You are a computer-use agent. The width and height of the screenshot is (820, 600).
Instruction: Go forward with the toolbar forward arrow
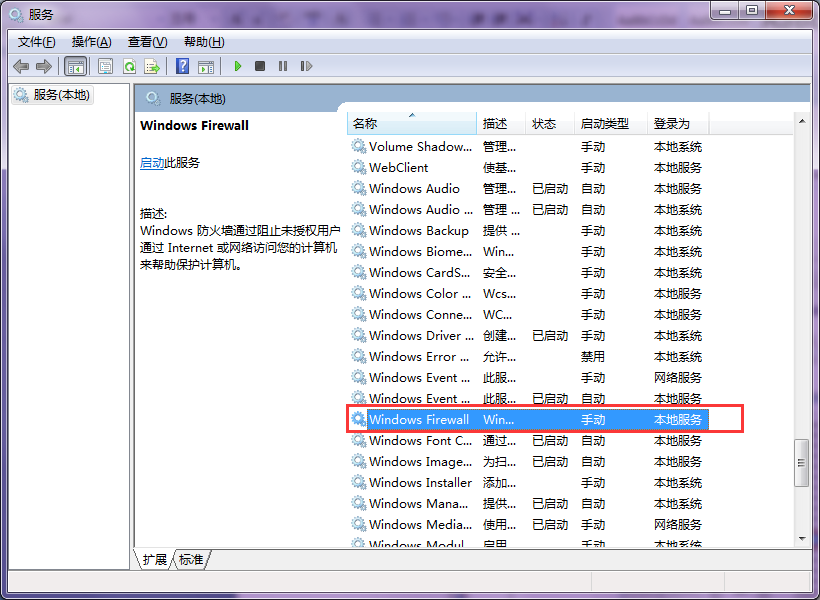tap(44, 66)
